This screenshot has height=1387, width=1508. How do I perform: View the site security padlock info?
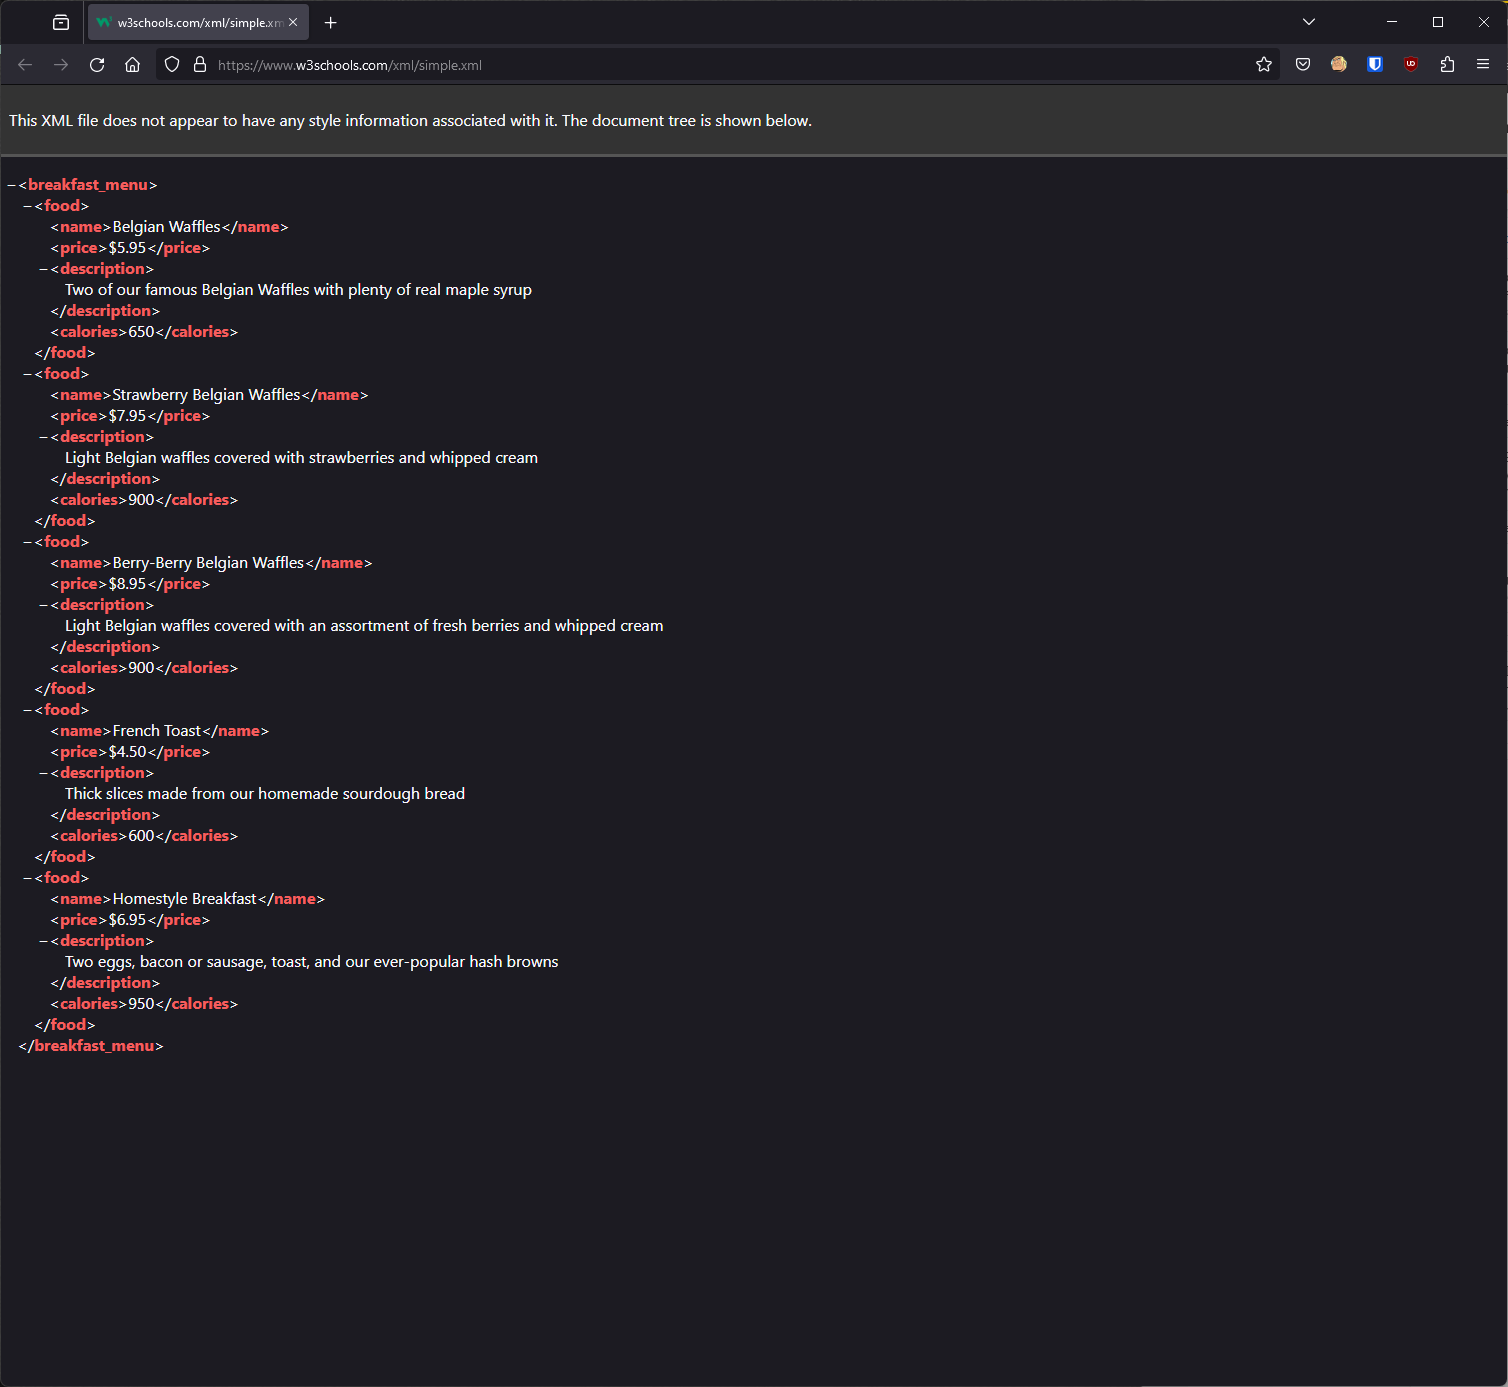[x=199, y=64]
